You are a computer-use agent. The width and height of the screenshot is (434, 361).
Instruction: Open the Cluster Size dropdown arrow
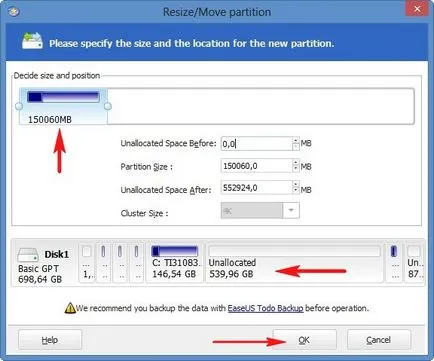click(x=291, y=210)
